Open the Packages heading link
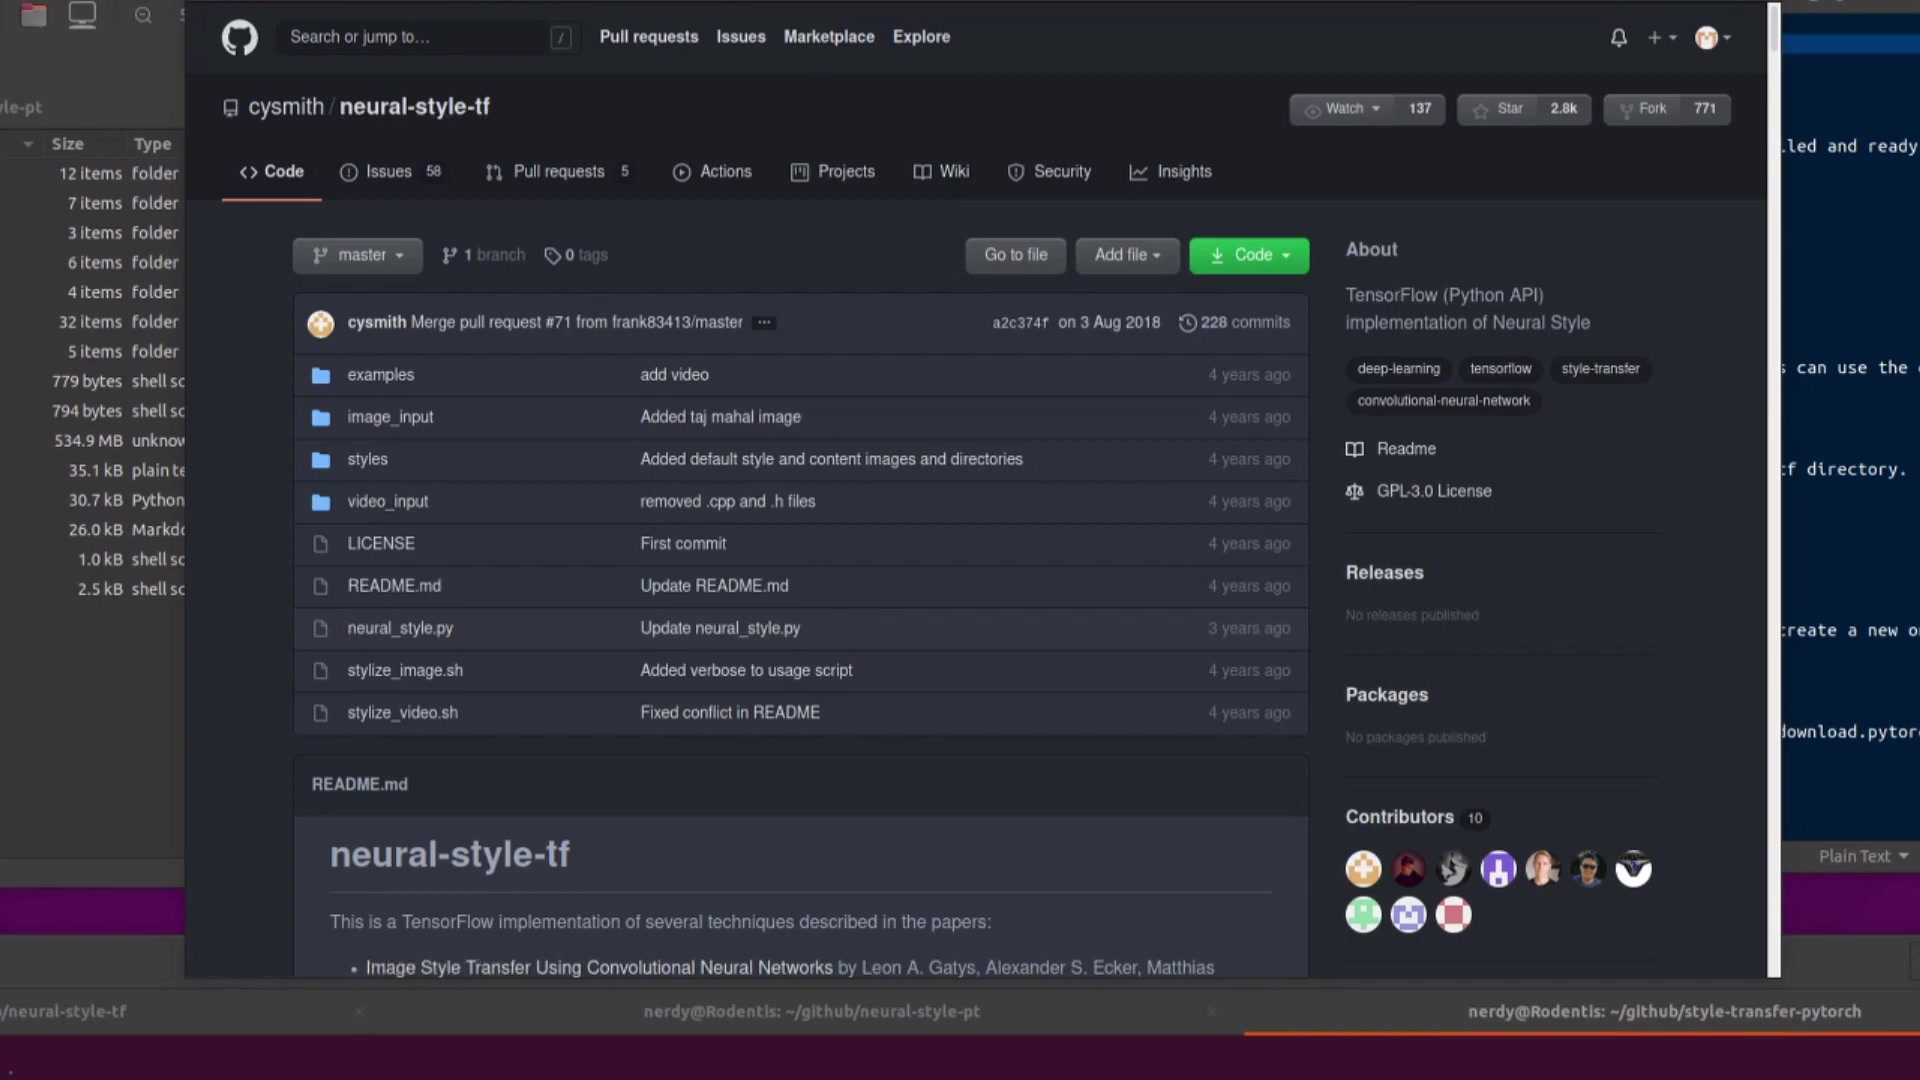Screen dimensions: 1920x1080 tap(1387, 695)
